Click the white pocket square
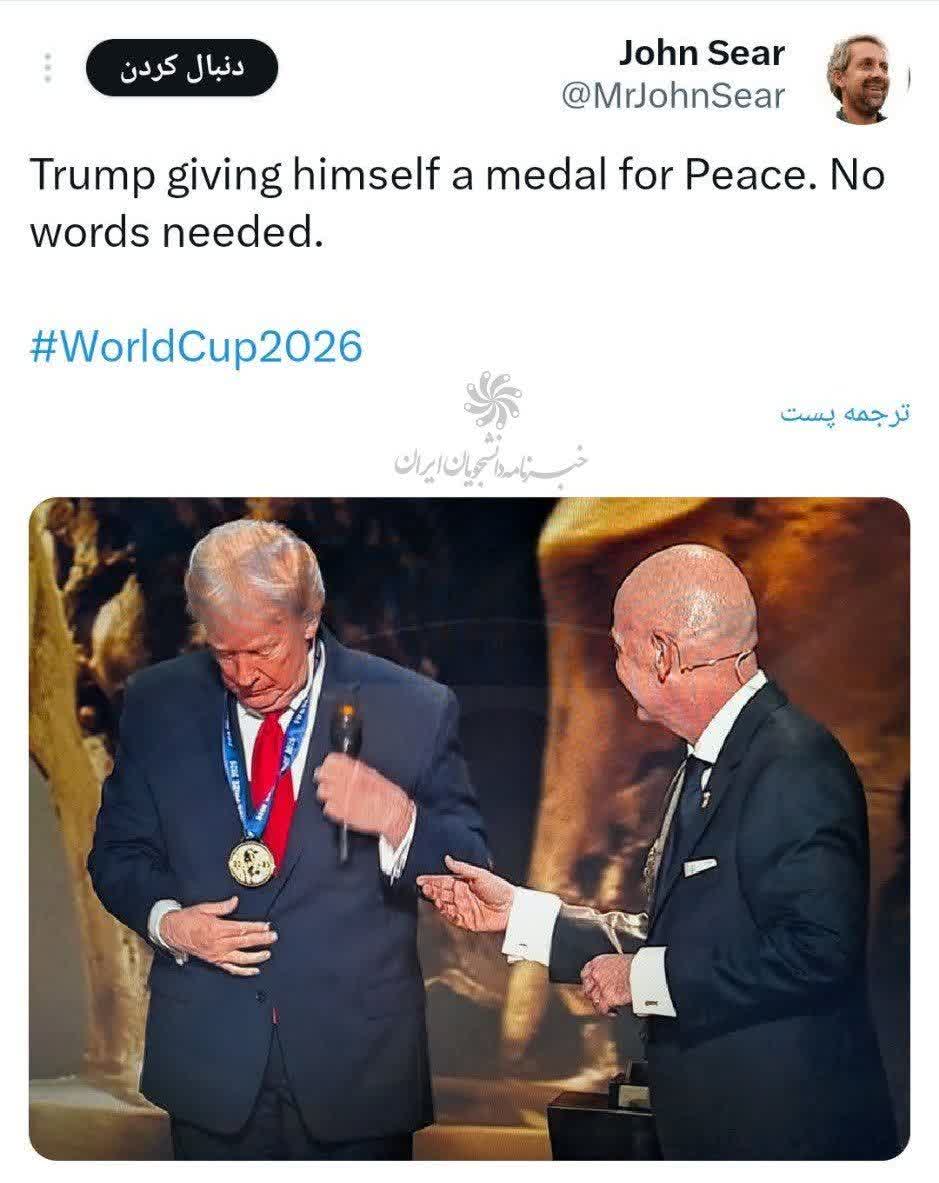Screen dimensions: 939x1183 click(700, 867)
